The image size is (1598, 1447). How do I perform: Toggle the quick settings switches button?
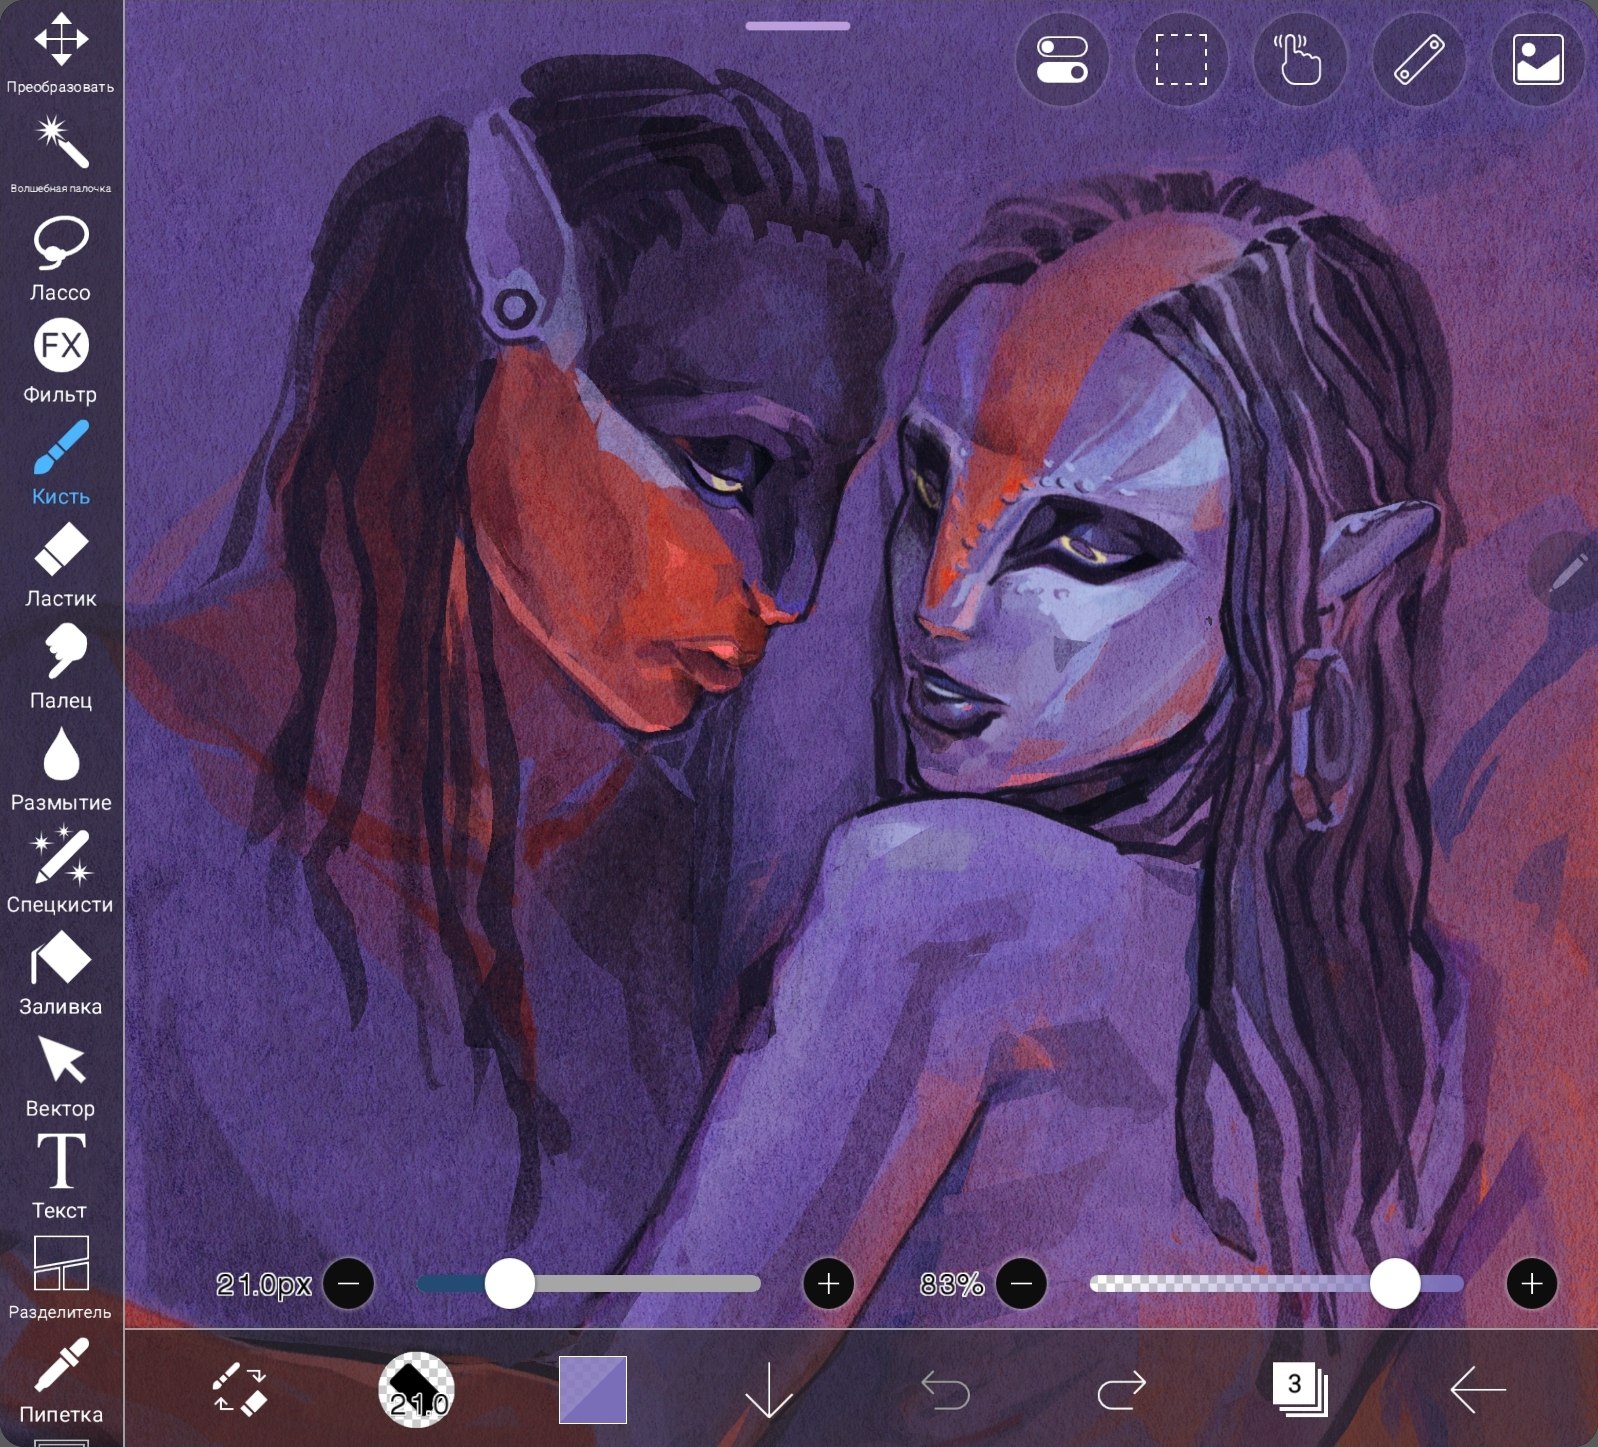click(1062, 60)
